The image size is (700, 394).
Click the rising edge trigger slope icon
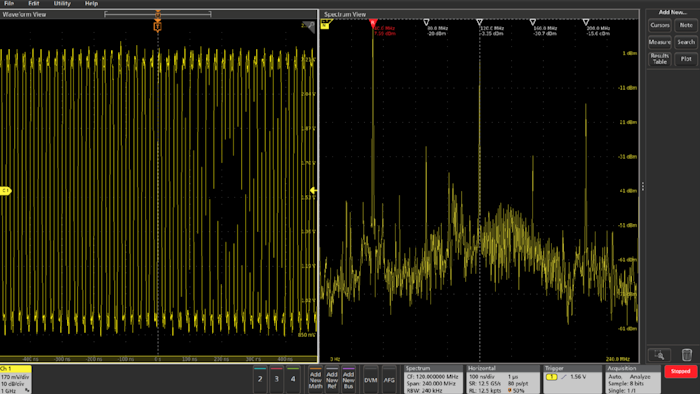[563, 377]
